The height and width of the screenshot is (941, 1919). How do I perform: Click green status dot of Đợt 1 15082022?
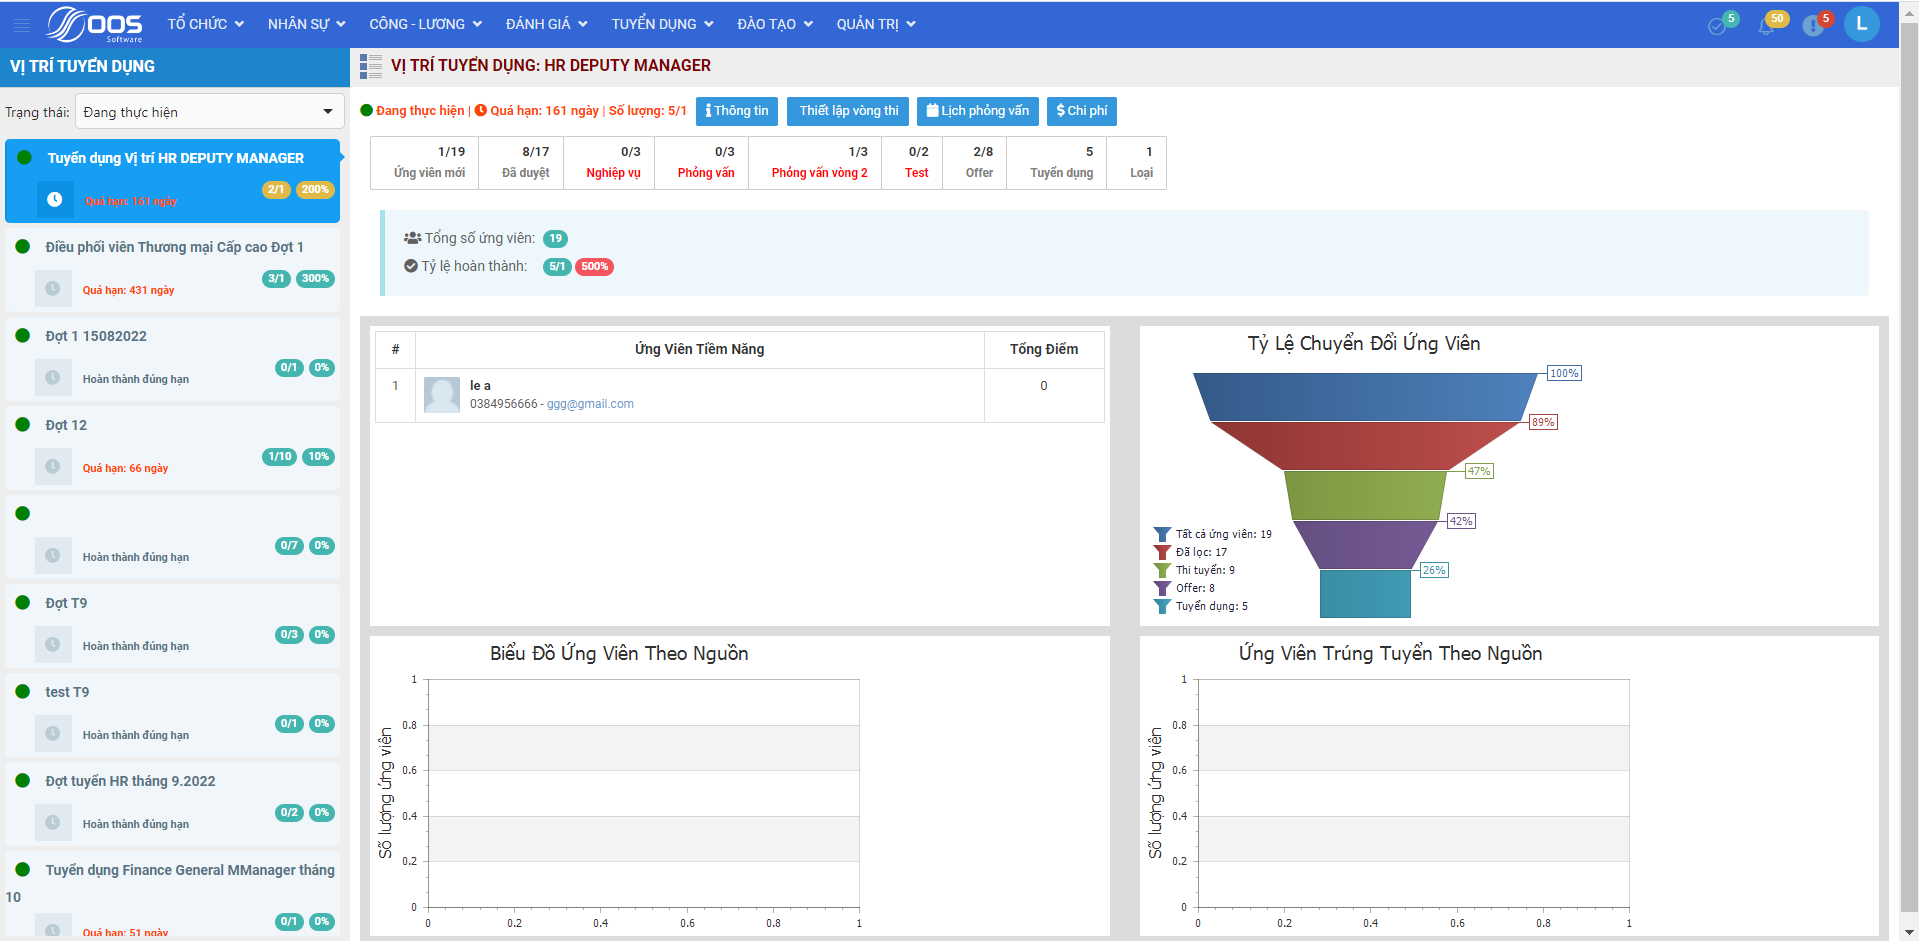pos(23,335)
